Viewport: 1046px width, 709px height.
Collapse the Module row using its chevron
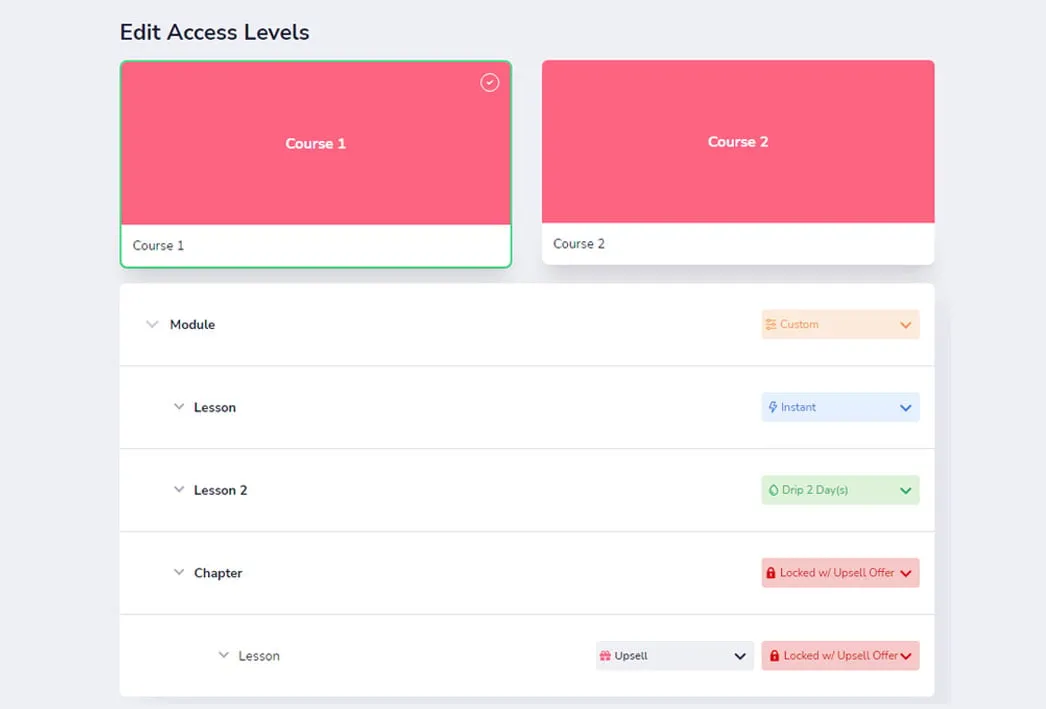coord(152,325)
